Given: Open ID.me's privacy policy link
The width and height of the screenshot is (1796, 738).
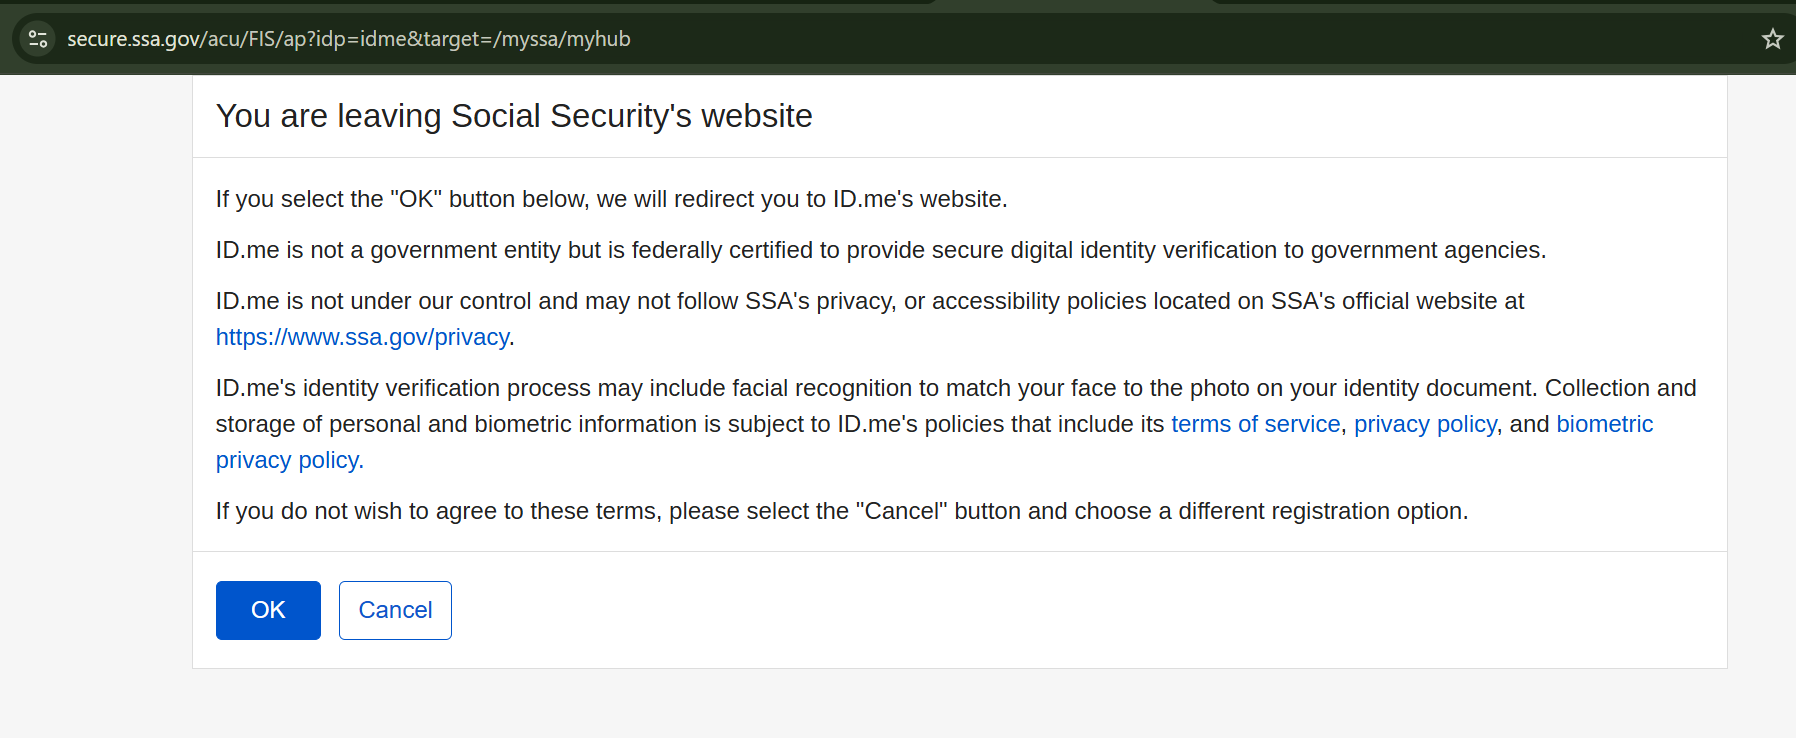Looking at the screenshot, I should 1425,424.
